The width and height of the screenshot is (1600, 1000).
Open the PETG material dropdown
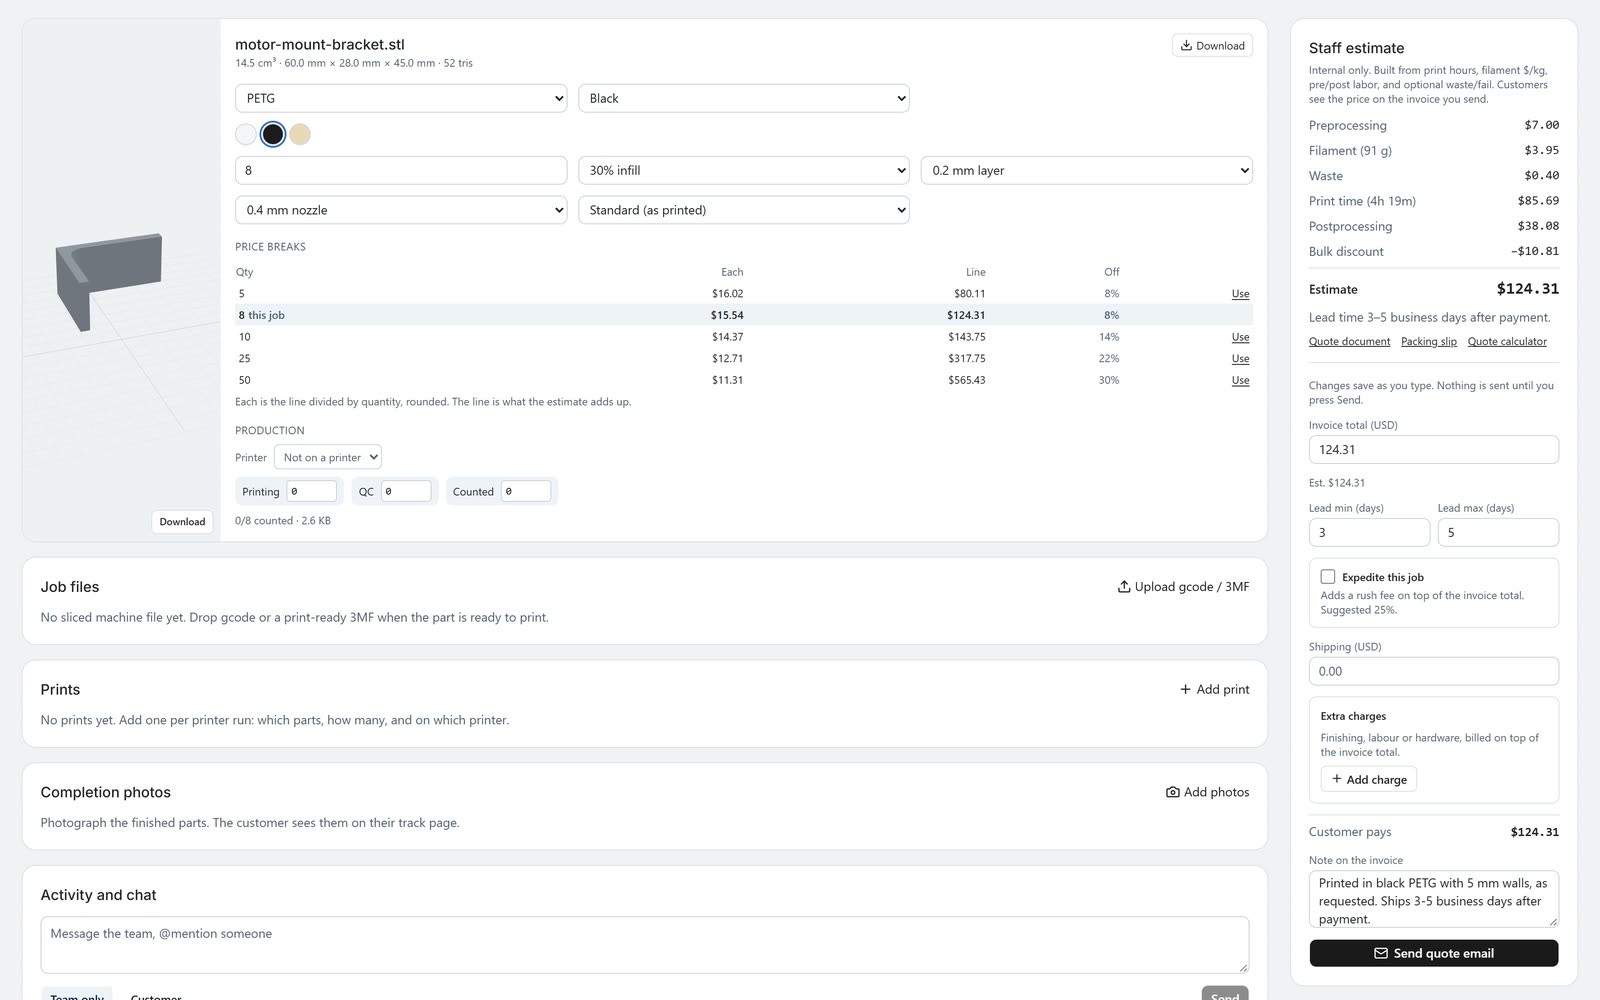tap(401, 98)
